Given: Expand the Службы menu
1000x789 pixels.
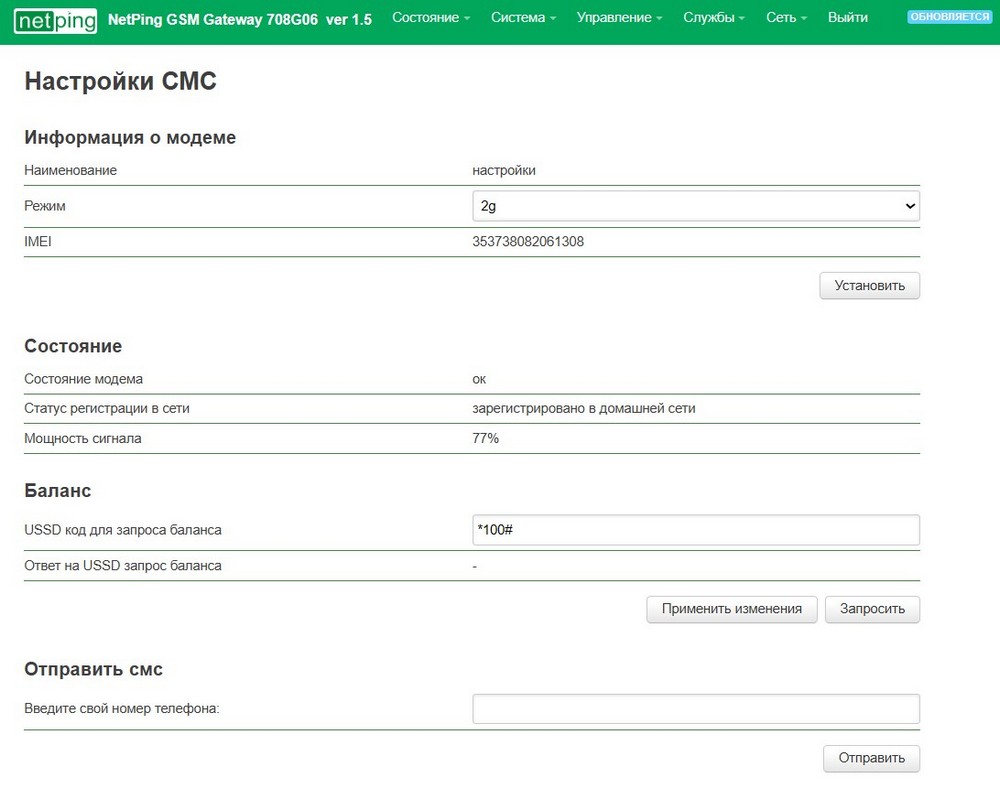Looking at the screenshot, I should click(713, 18).
